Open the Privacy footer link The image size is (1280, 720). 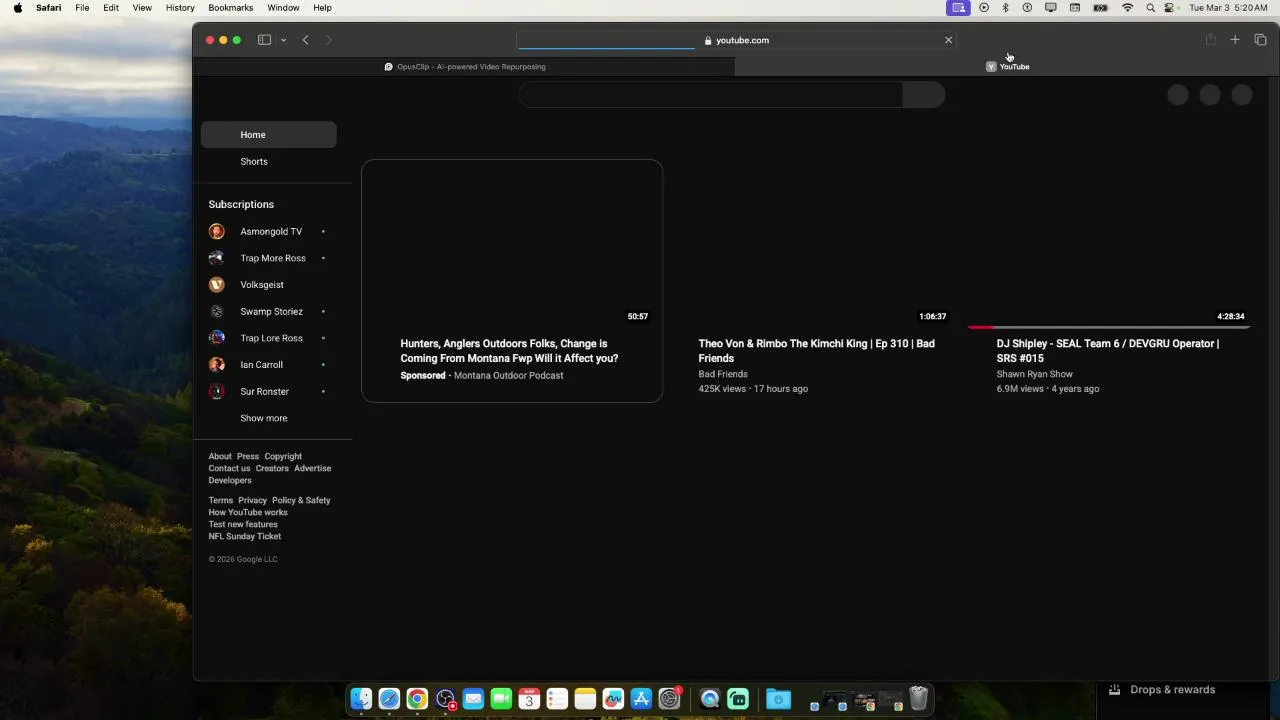click(252, 500)
